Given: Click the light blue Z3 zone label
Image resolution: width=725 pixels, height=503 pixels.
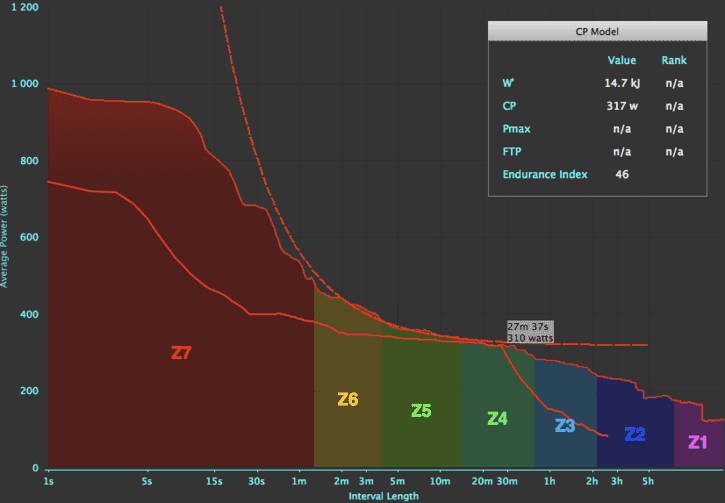Looking at the screenshot, I should click(x=565, y=426).
